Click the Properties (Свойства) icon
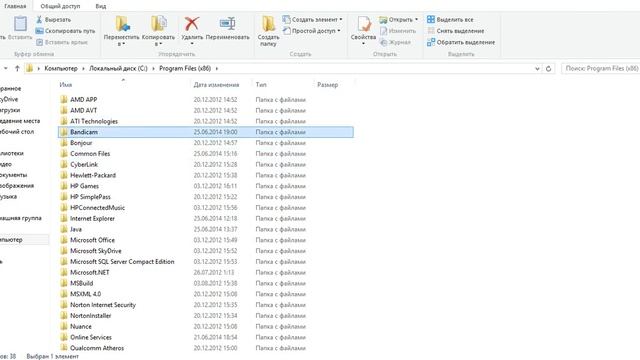This screenshot has height=360, width=640. [363, 24]
